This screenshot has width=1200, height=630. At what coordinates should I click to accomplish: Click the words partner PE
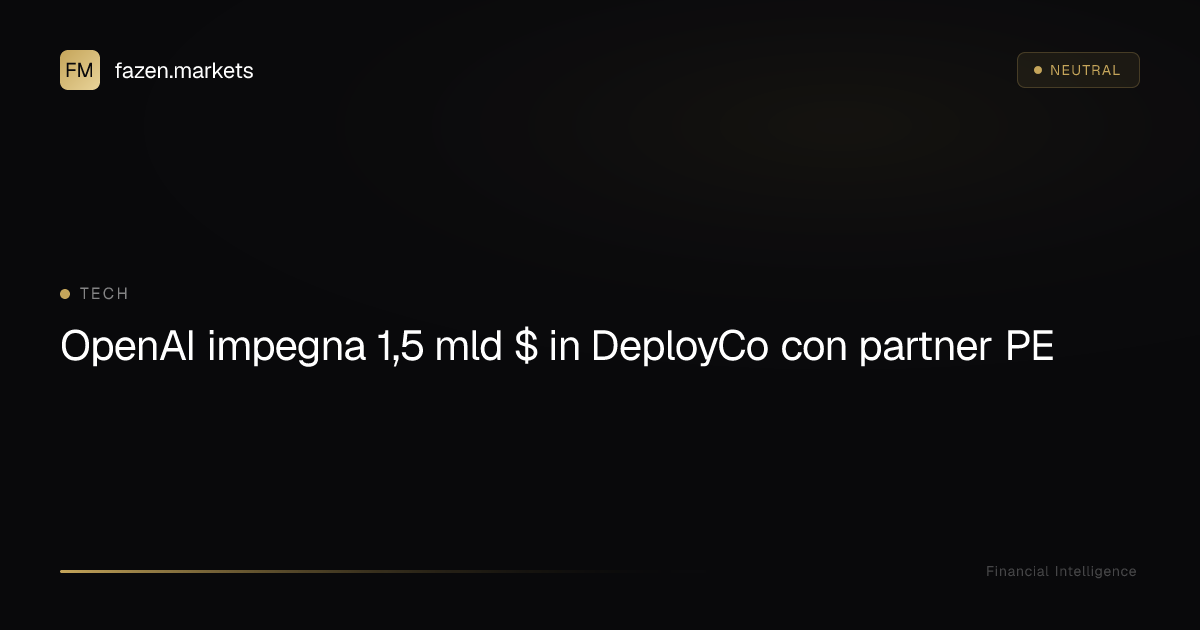coord(957,347)
